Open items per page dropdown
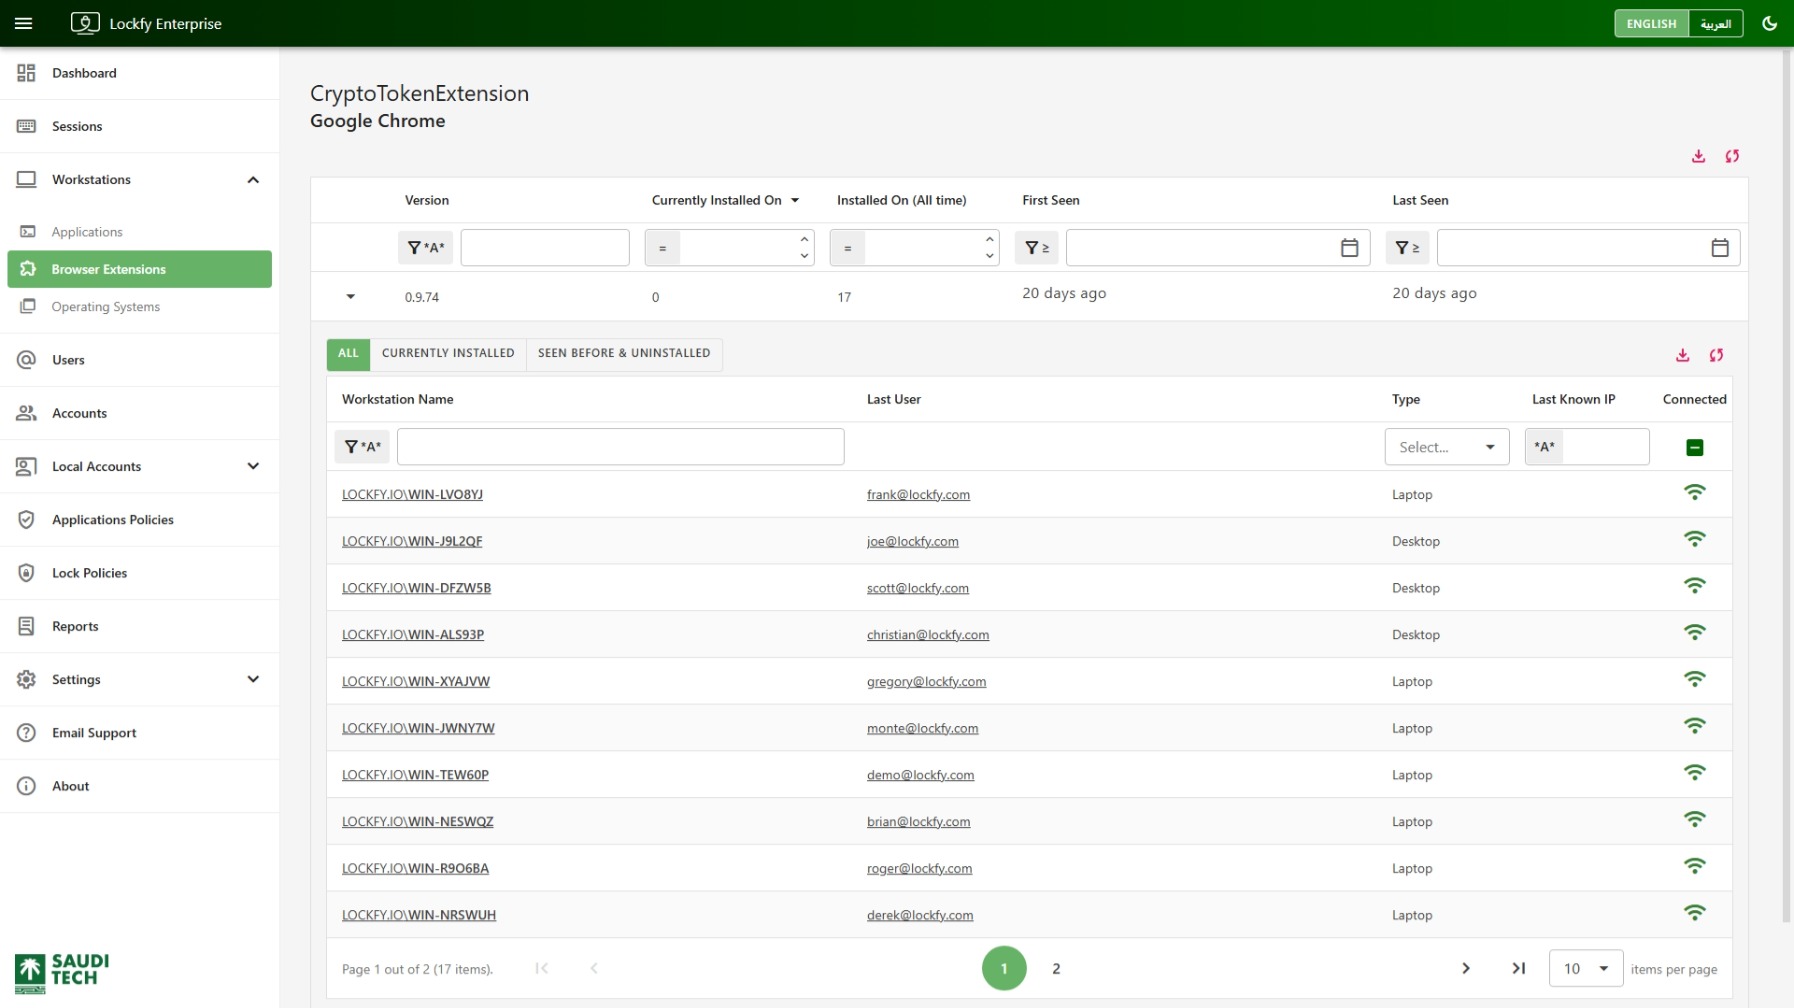This screenshot has height=1008, width=1794. click(1585, 969)
